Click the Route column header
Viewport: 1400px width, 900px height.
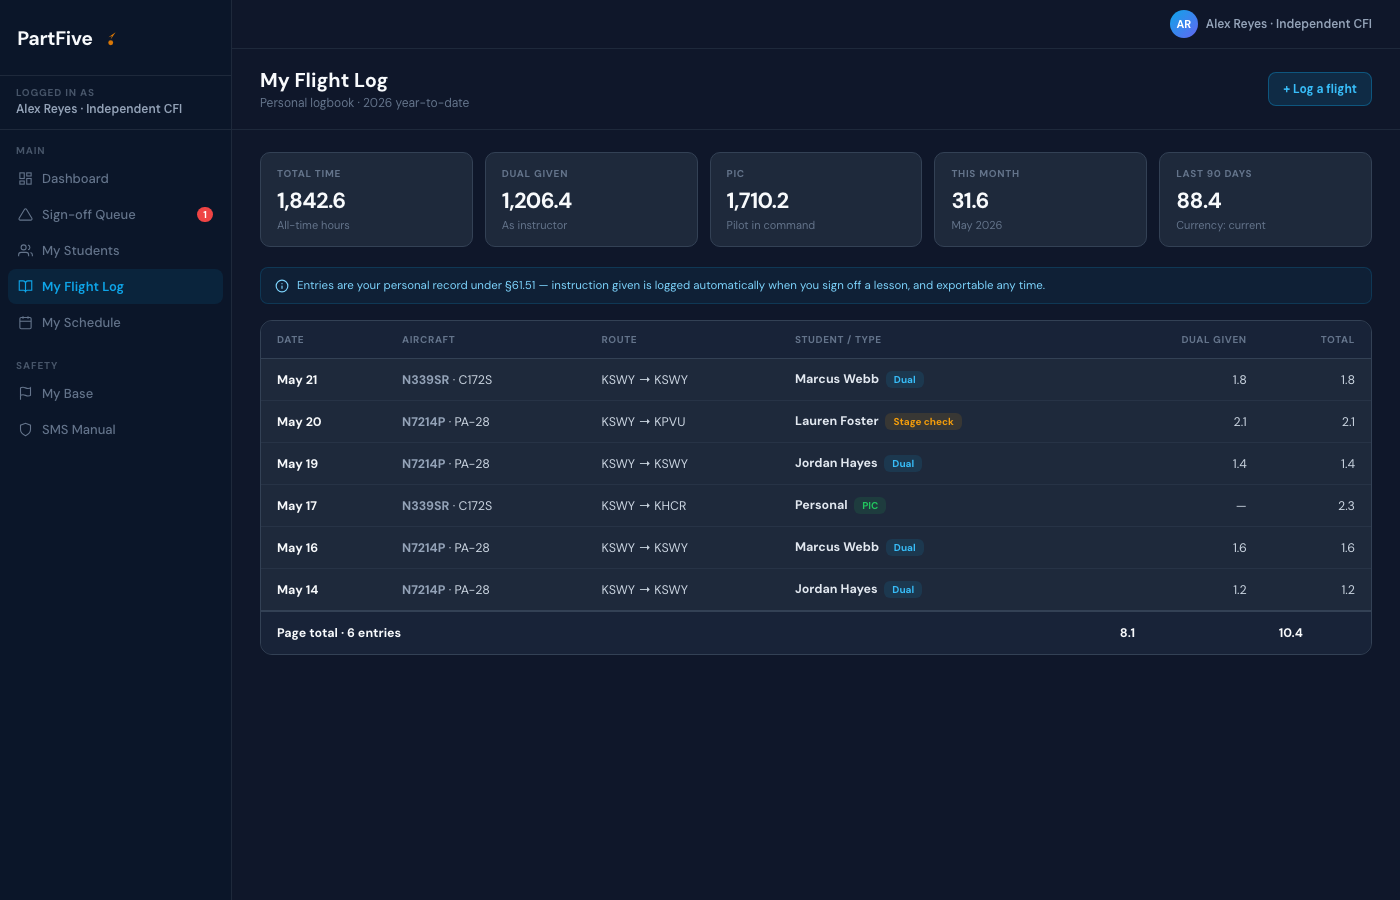click(619, 340)
